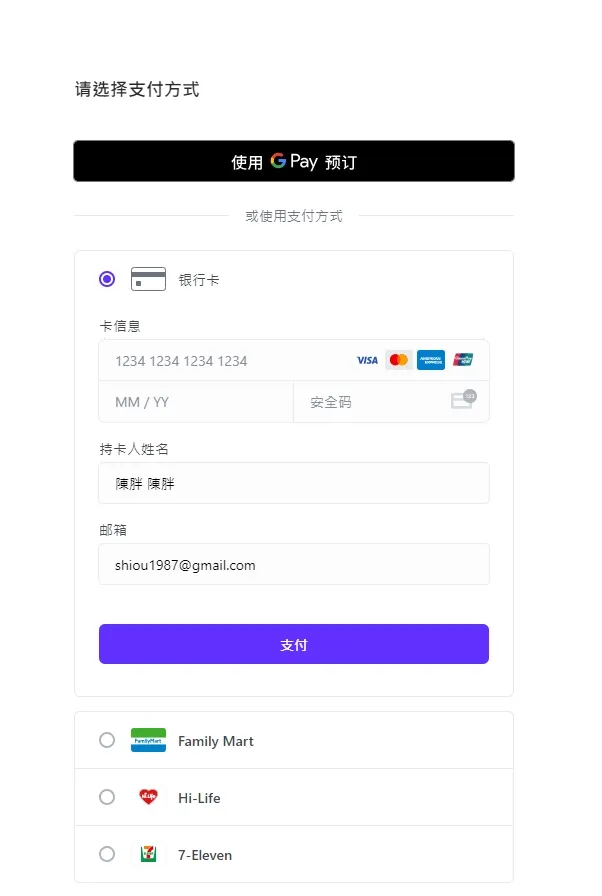Click the UnionPay card logo

463,360
